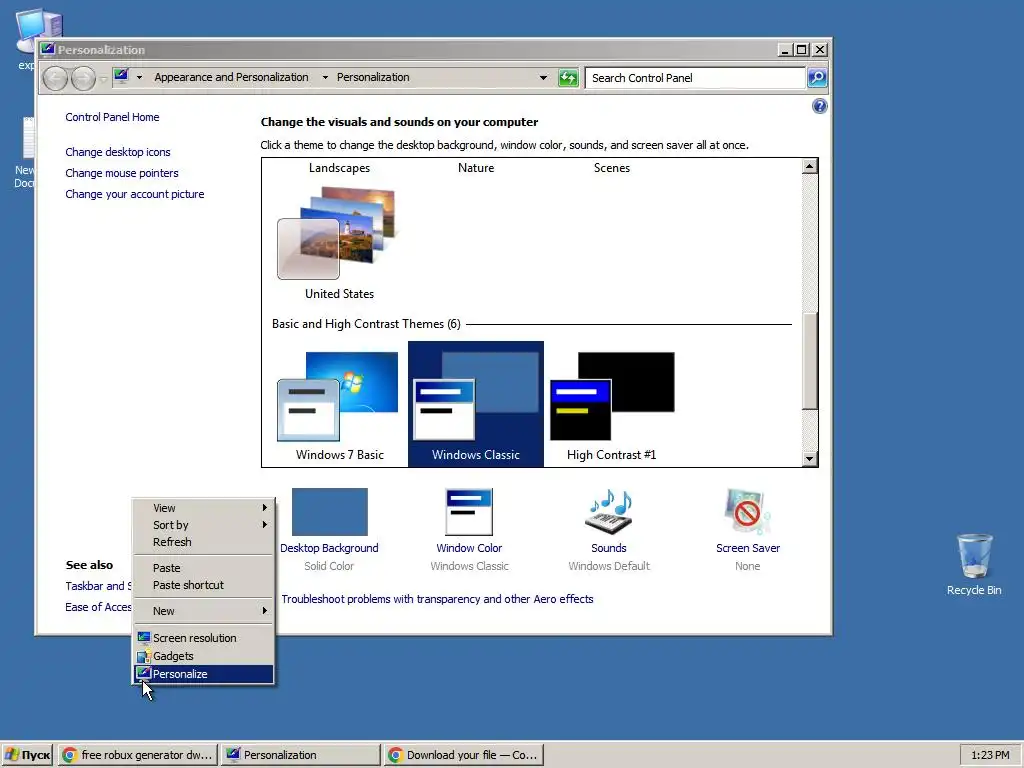Expand the root breadcrumb arrow after control panel icon
The image size is (1024, 768).
(139, 77)
